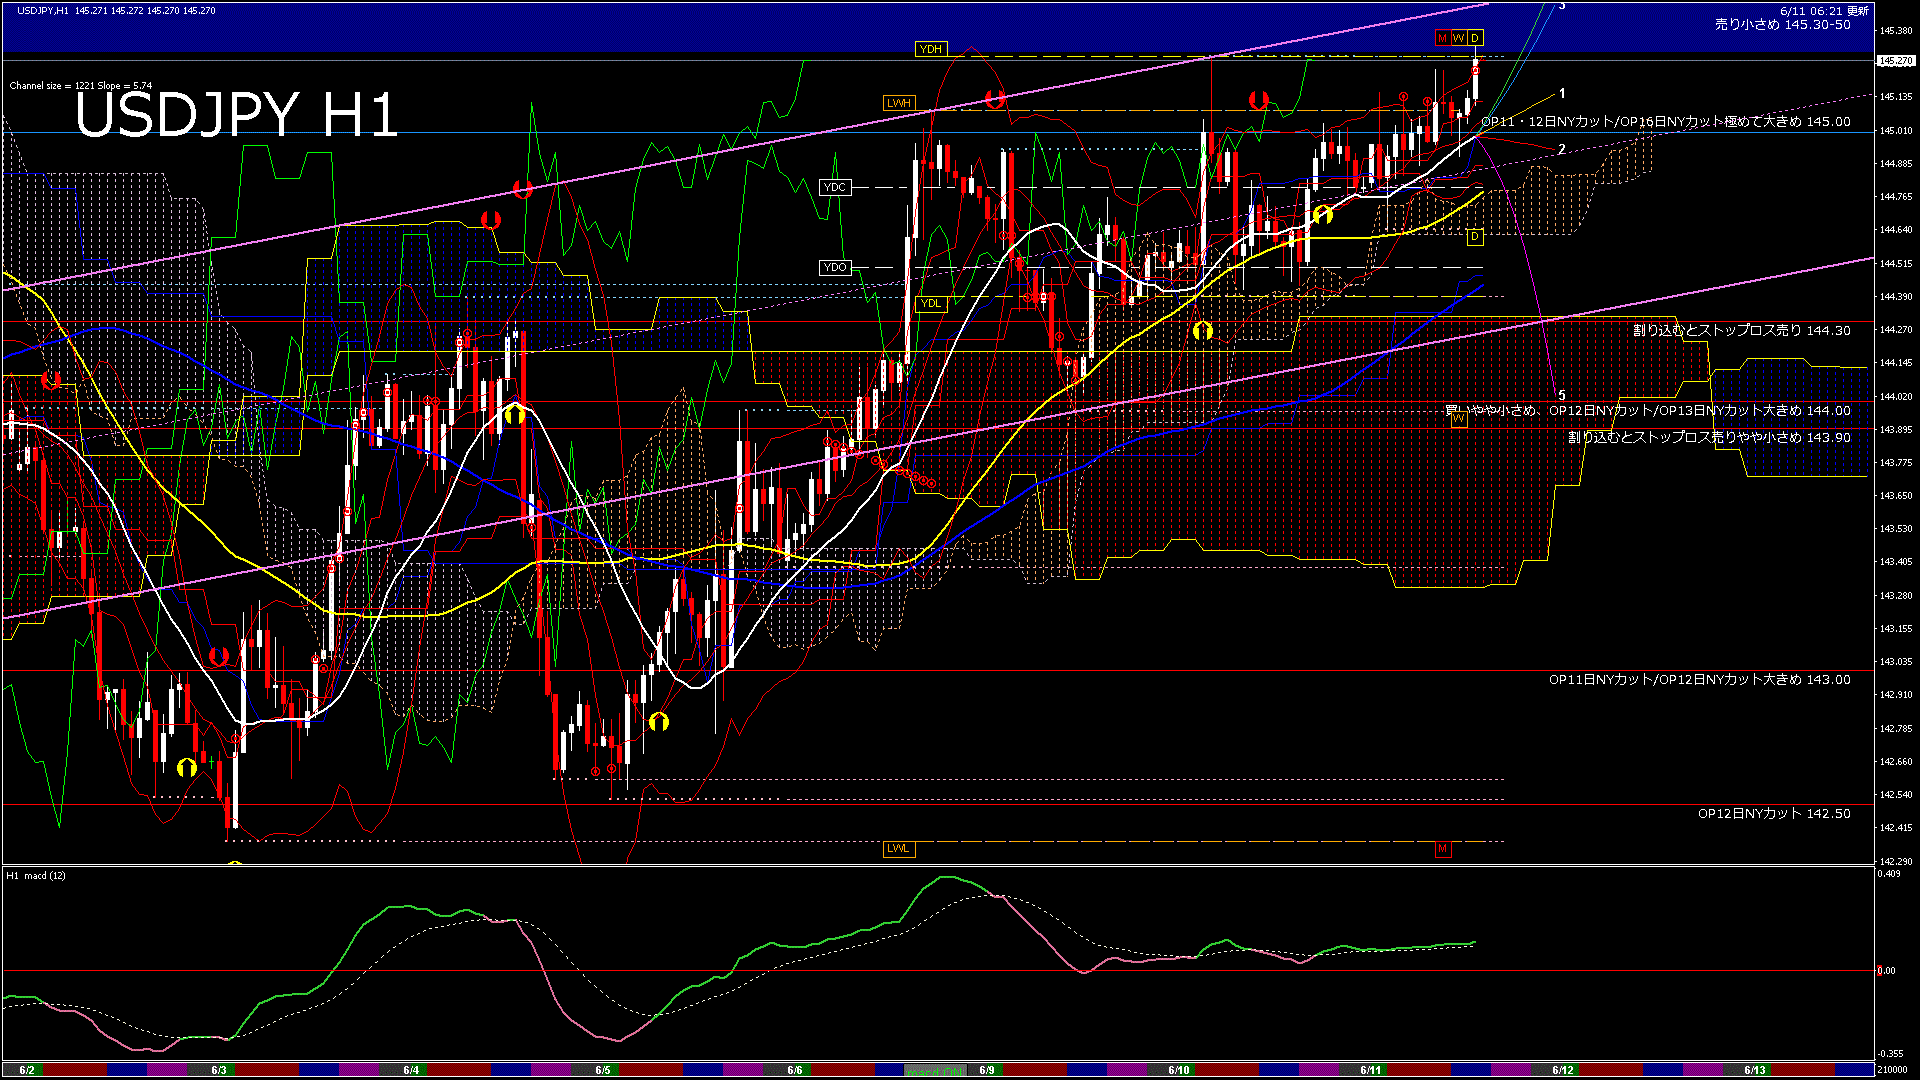Image resolution: width=1920 pixels, height=1080 pixels.
Task: Click the 割り込むとストップロス売り 144.30 label
Action: point(1741,330)
